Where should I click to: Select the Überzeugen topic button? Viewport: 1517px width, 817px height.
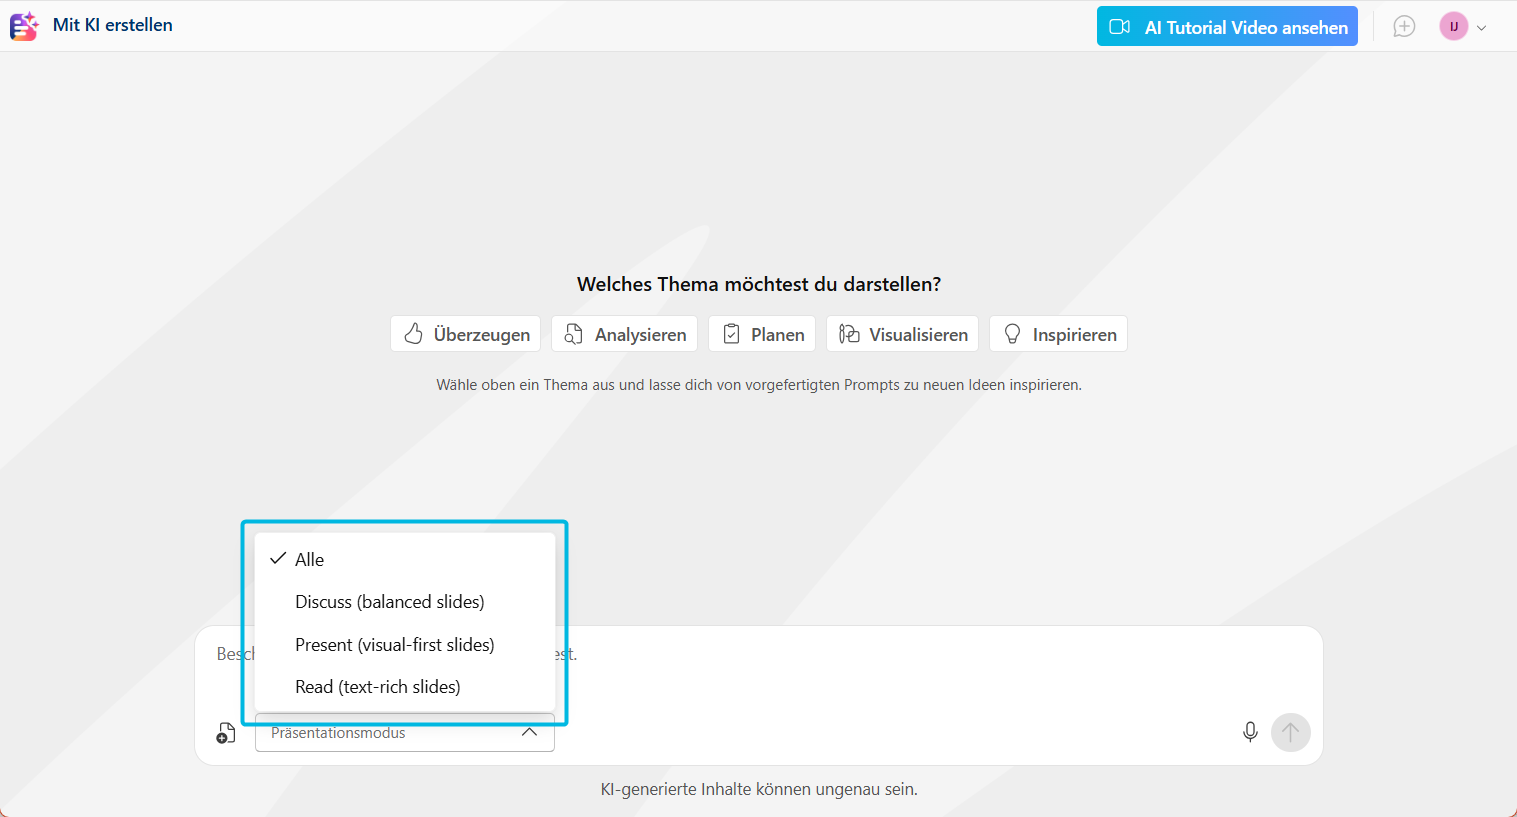[x=466, y=334]
